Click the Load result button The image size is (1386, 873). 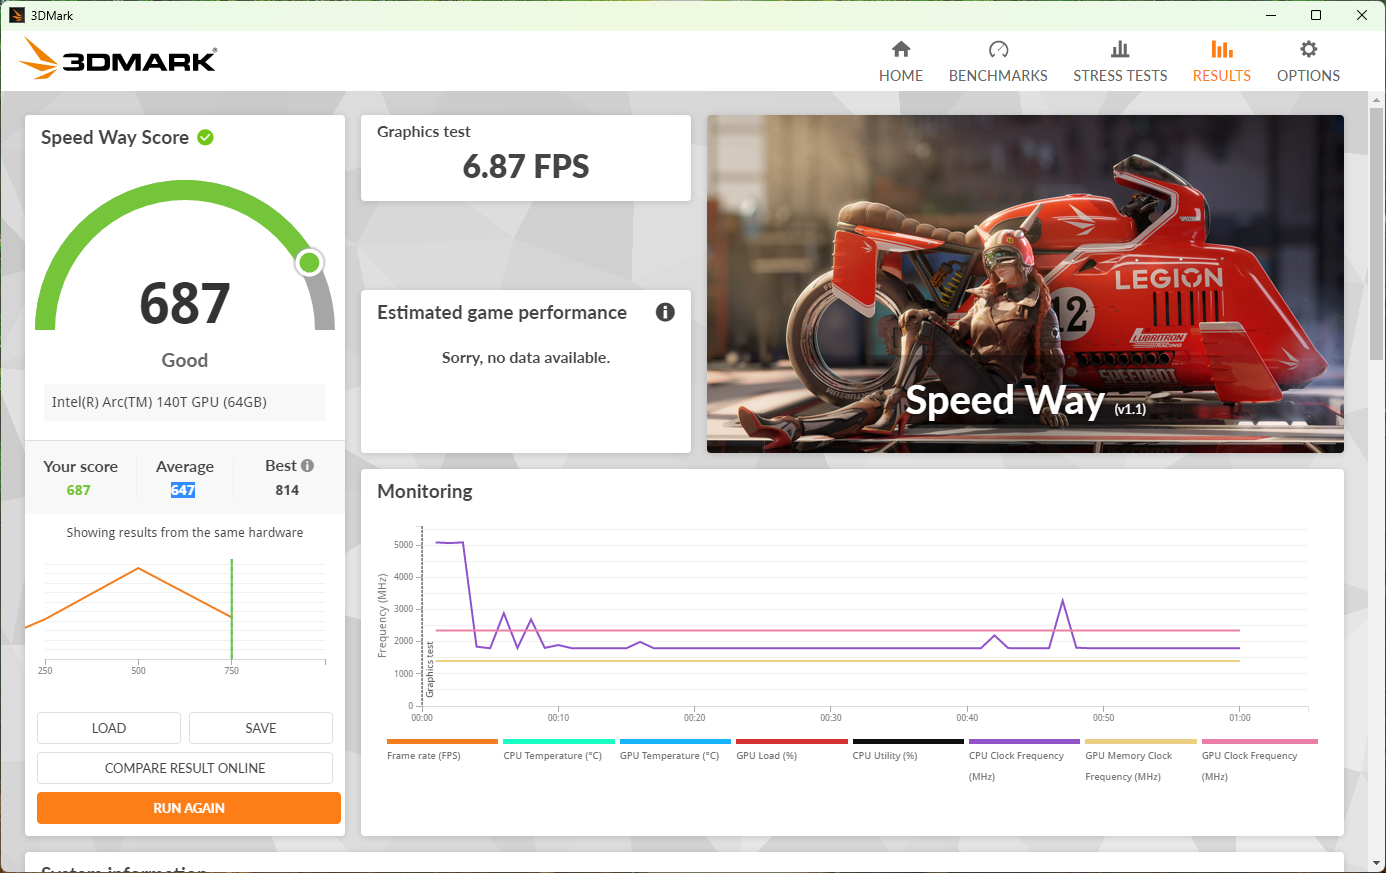(x=109, y=728)
